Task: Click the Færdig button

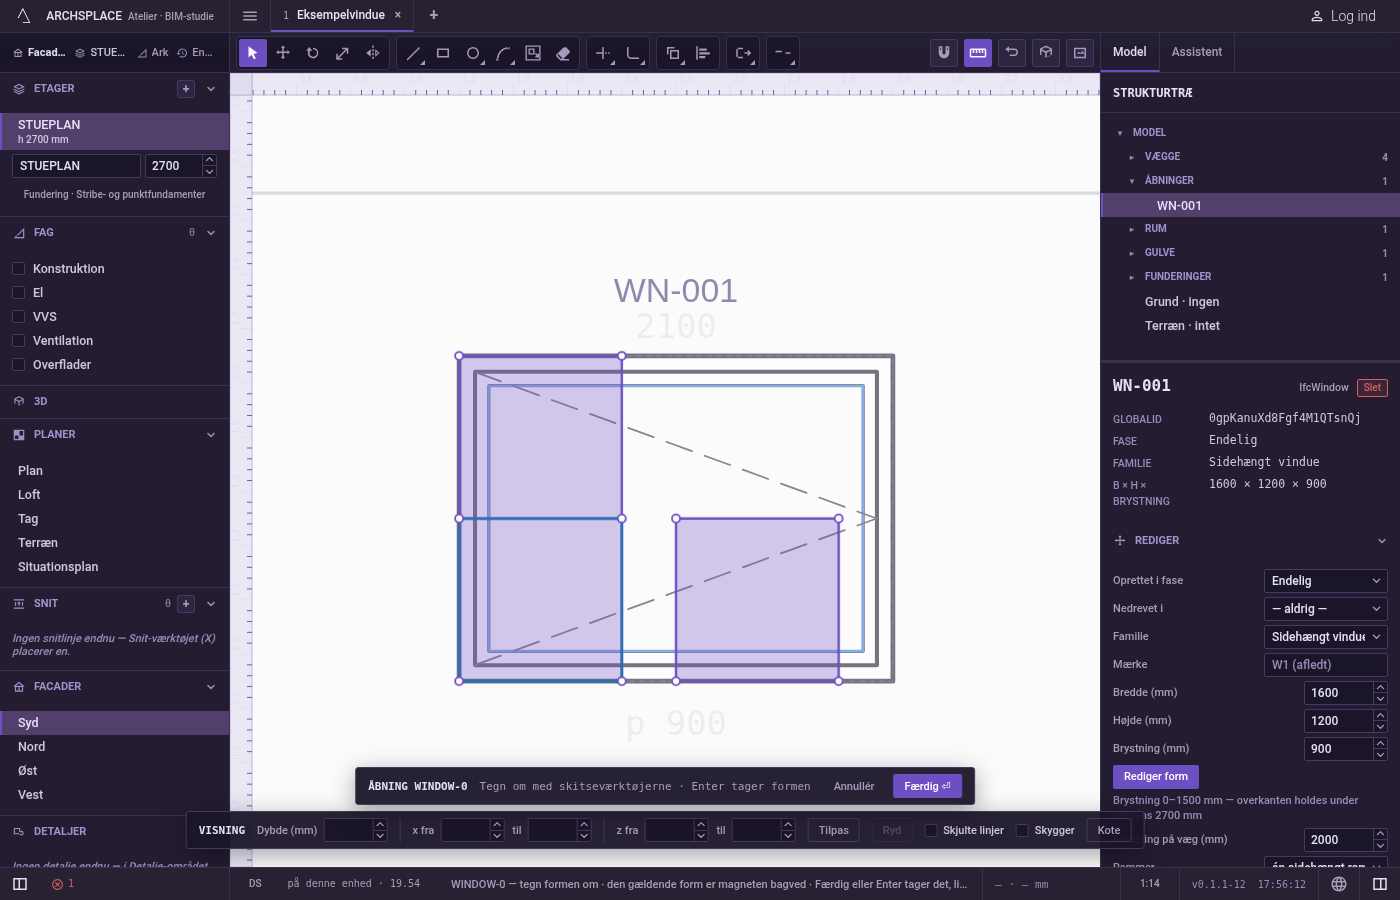Action: tap(928, 786)
